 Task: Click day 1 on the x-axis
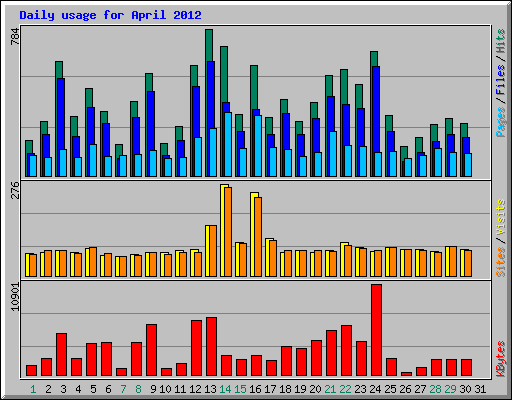(33, 389)
